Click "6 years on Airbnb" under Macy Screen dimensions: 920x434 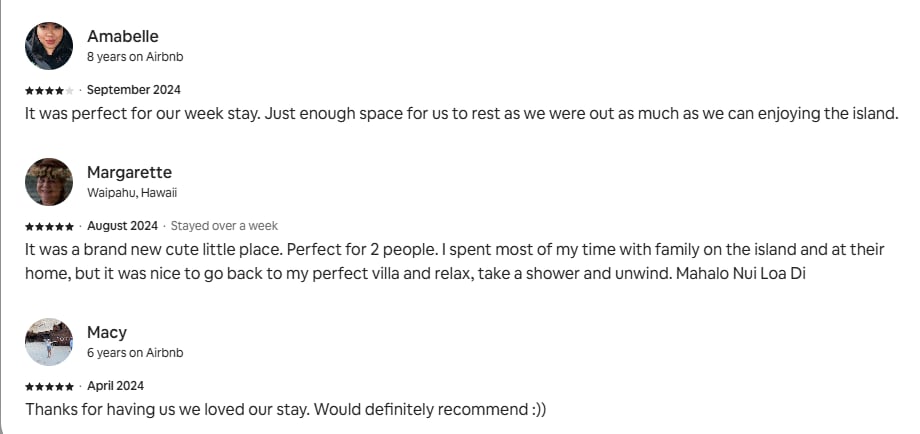135,353
